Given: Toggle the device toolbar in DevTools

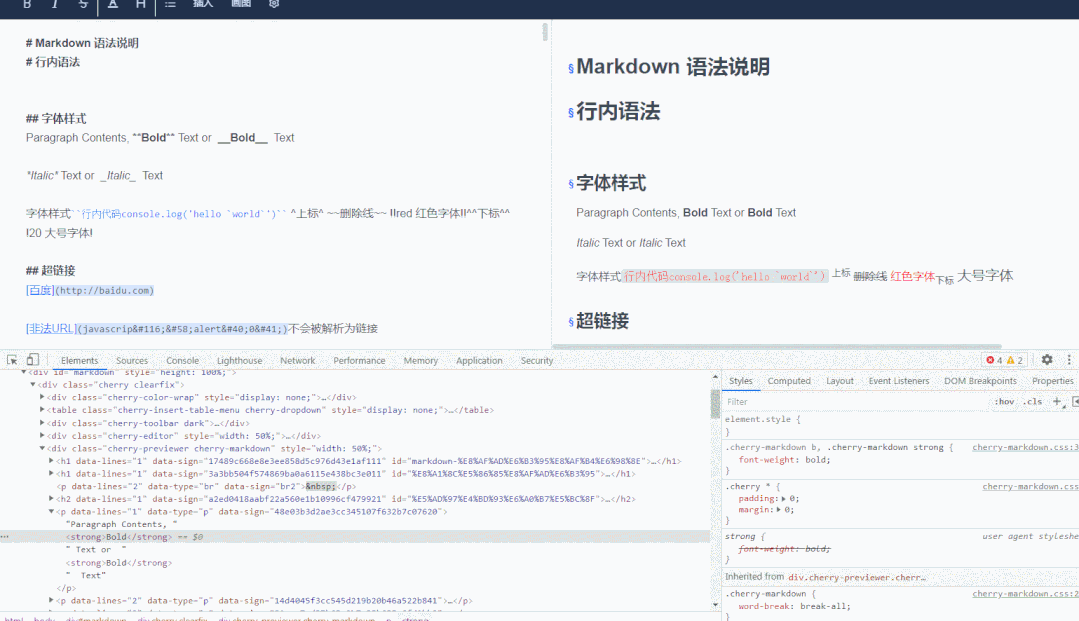Looking at the screenshot, I should (x=31, y=360).
